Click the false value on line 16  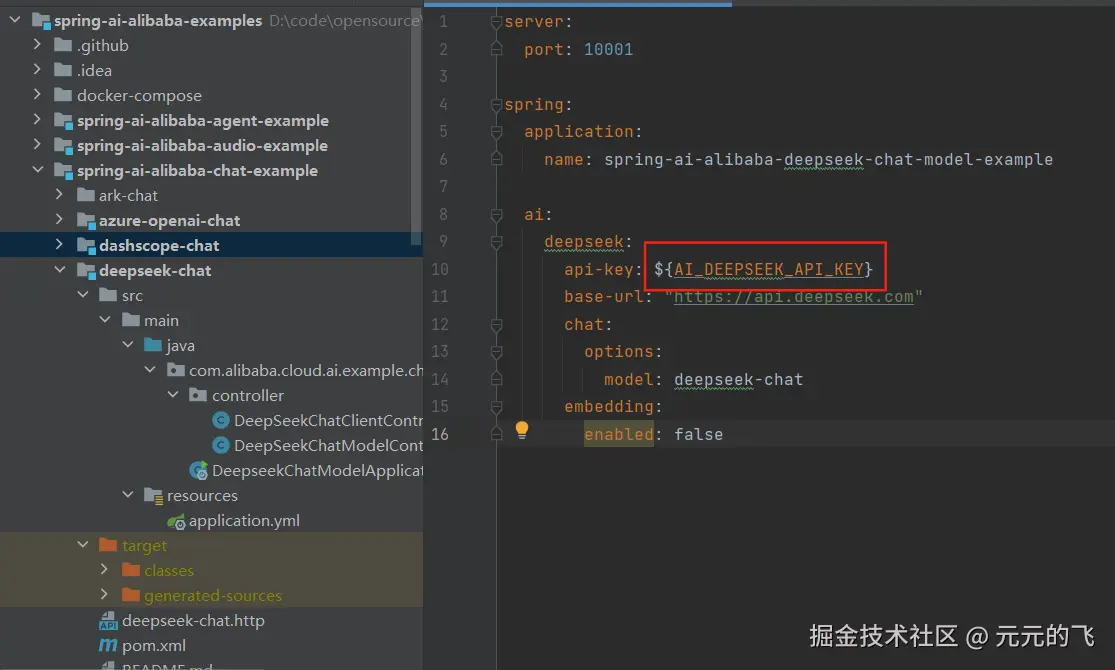[698, 434]
